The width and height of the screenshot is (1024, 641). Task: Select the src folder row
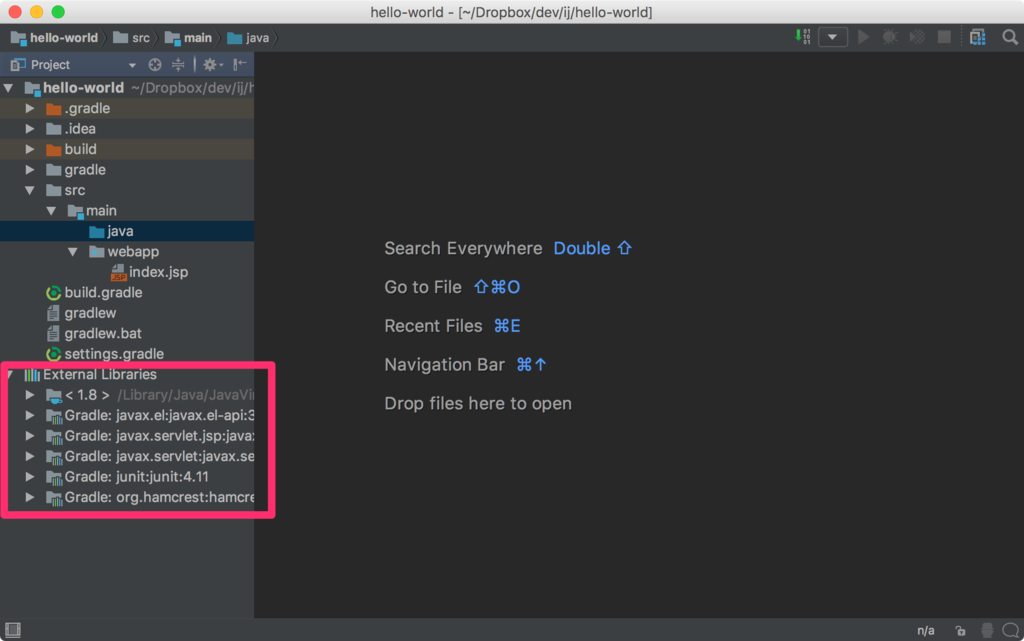coord(127,190)
